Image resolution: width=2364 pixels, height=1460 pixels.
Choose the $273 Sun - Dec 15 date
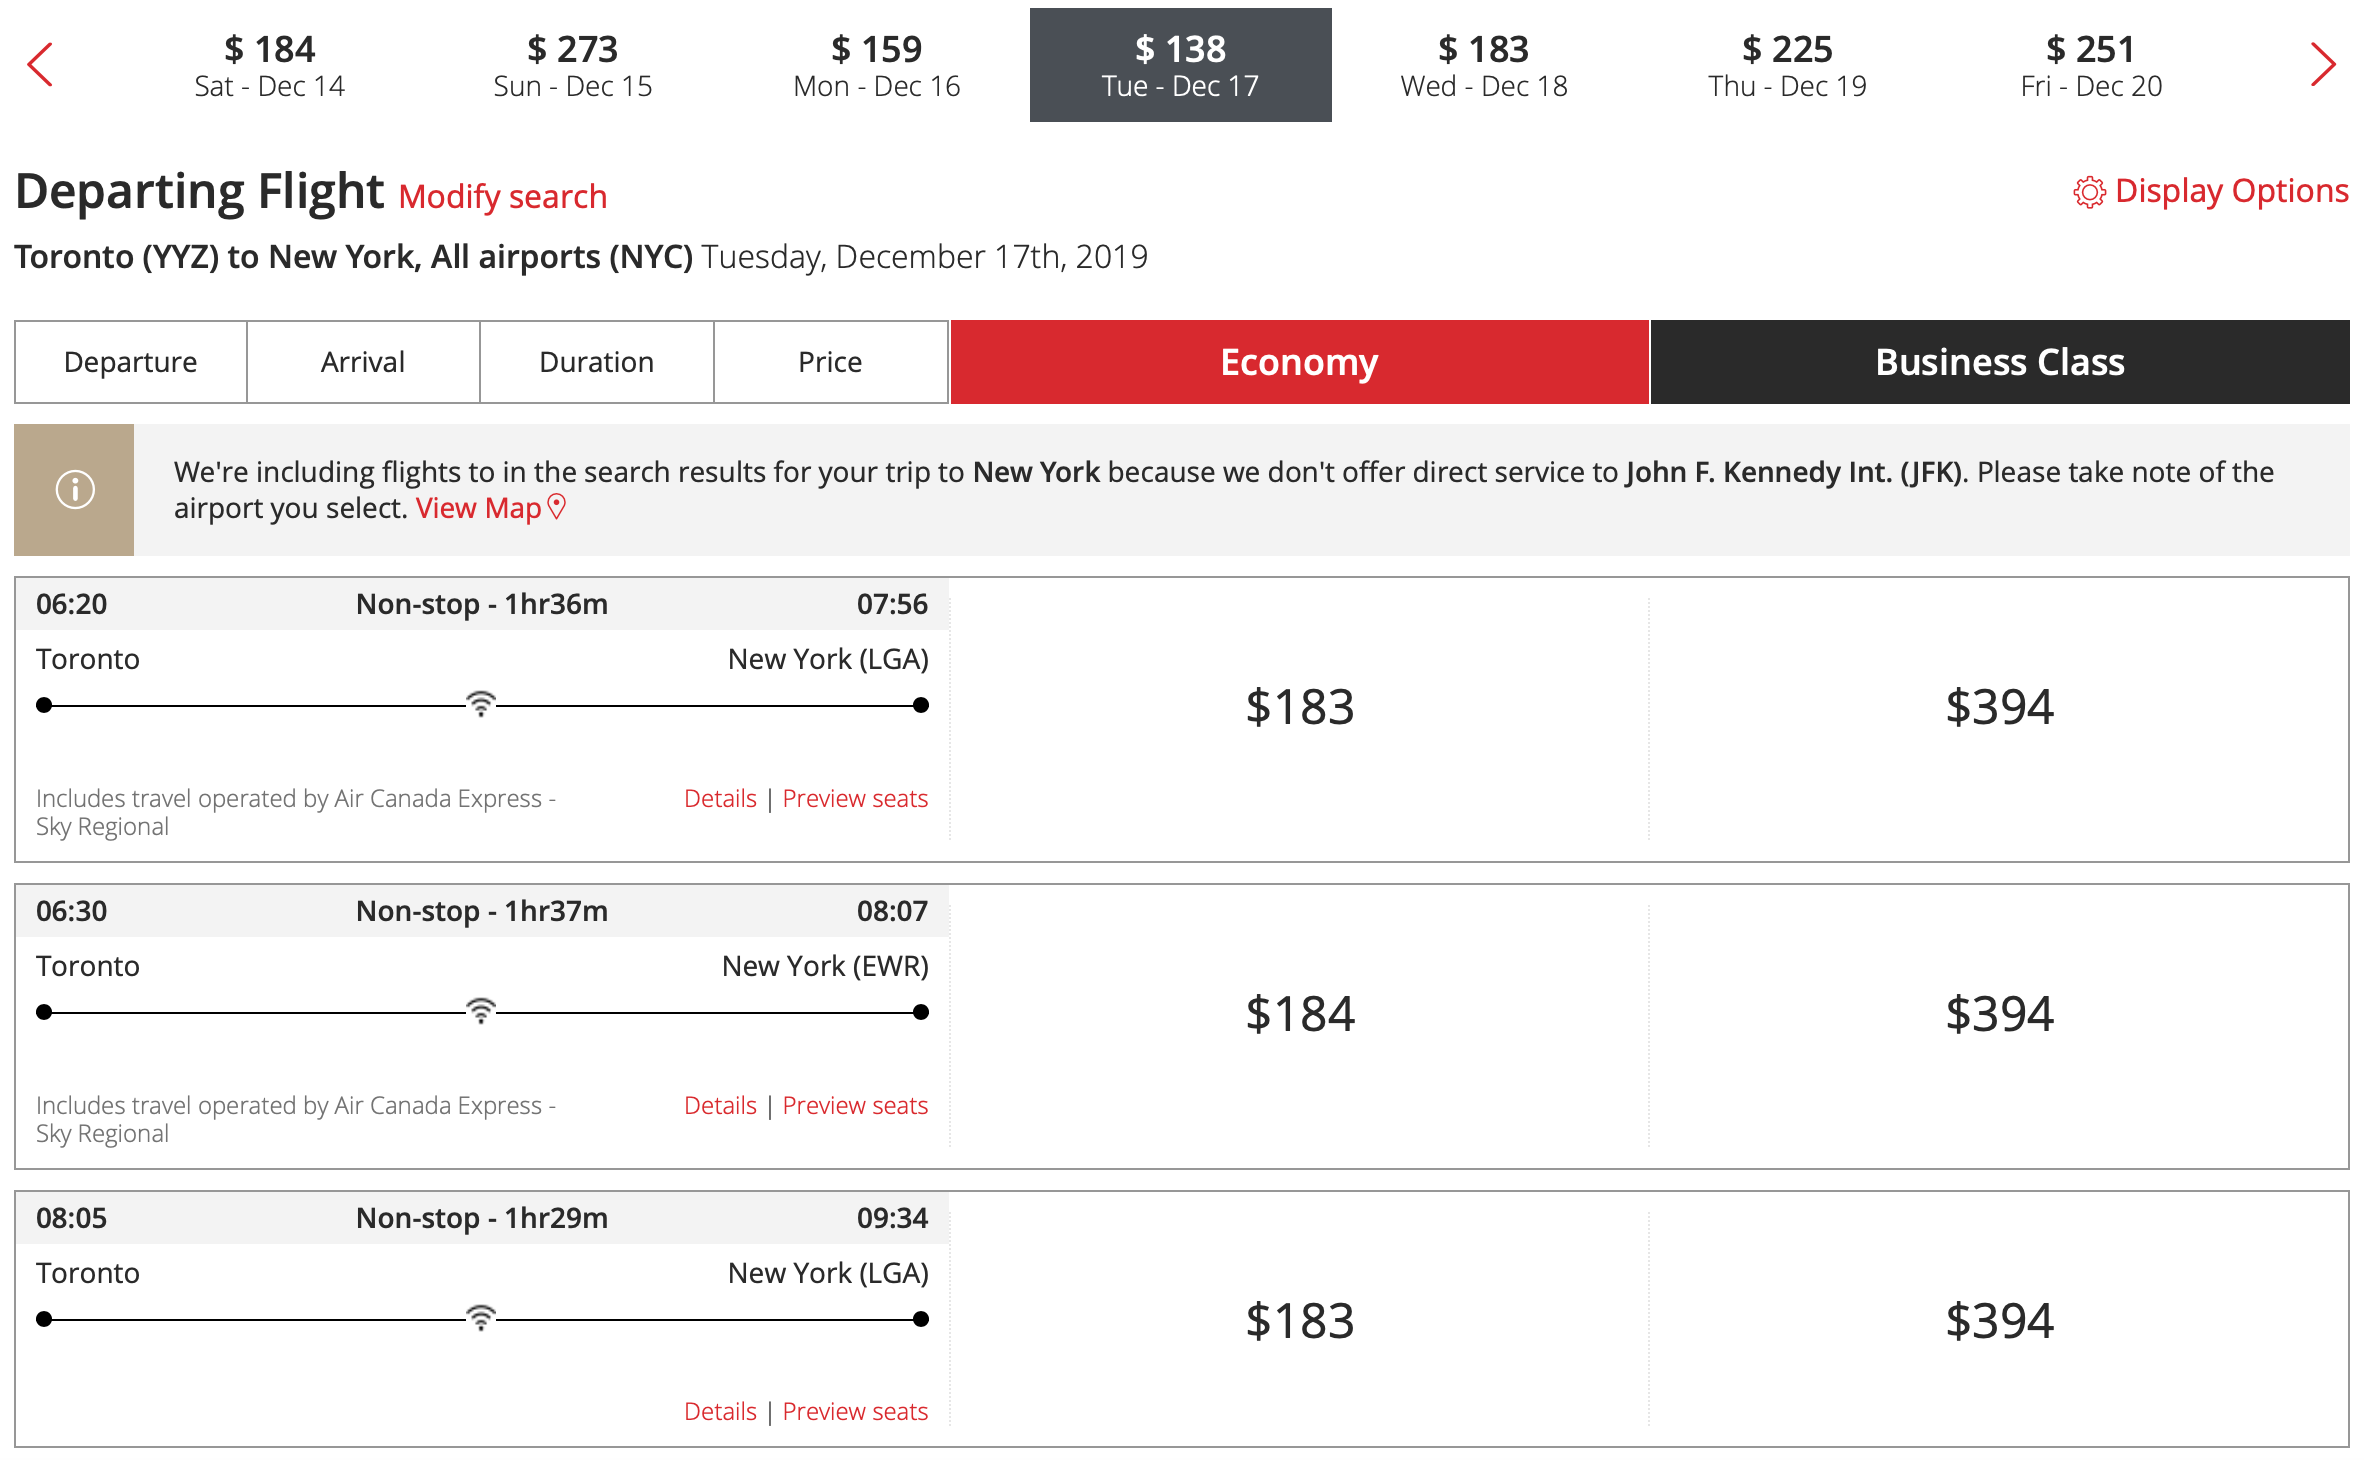point(572,65)
